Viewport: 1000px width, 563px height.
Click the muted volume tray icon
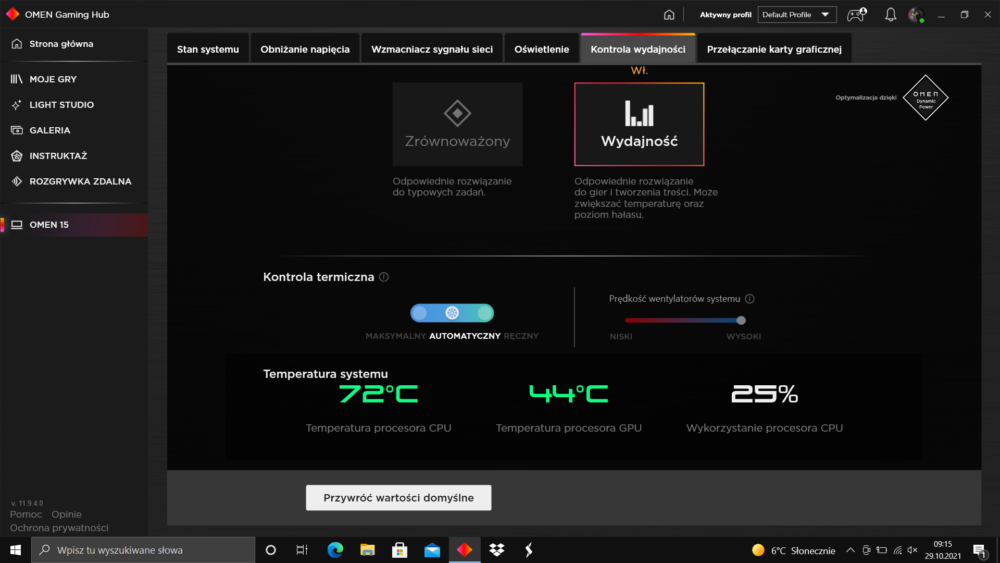913,550
